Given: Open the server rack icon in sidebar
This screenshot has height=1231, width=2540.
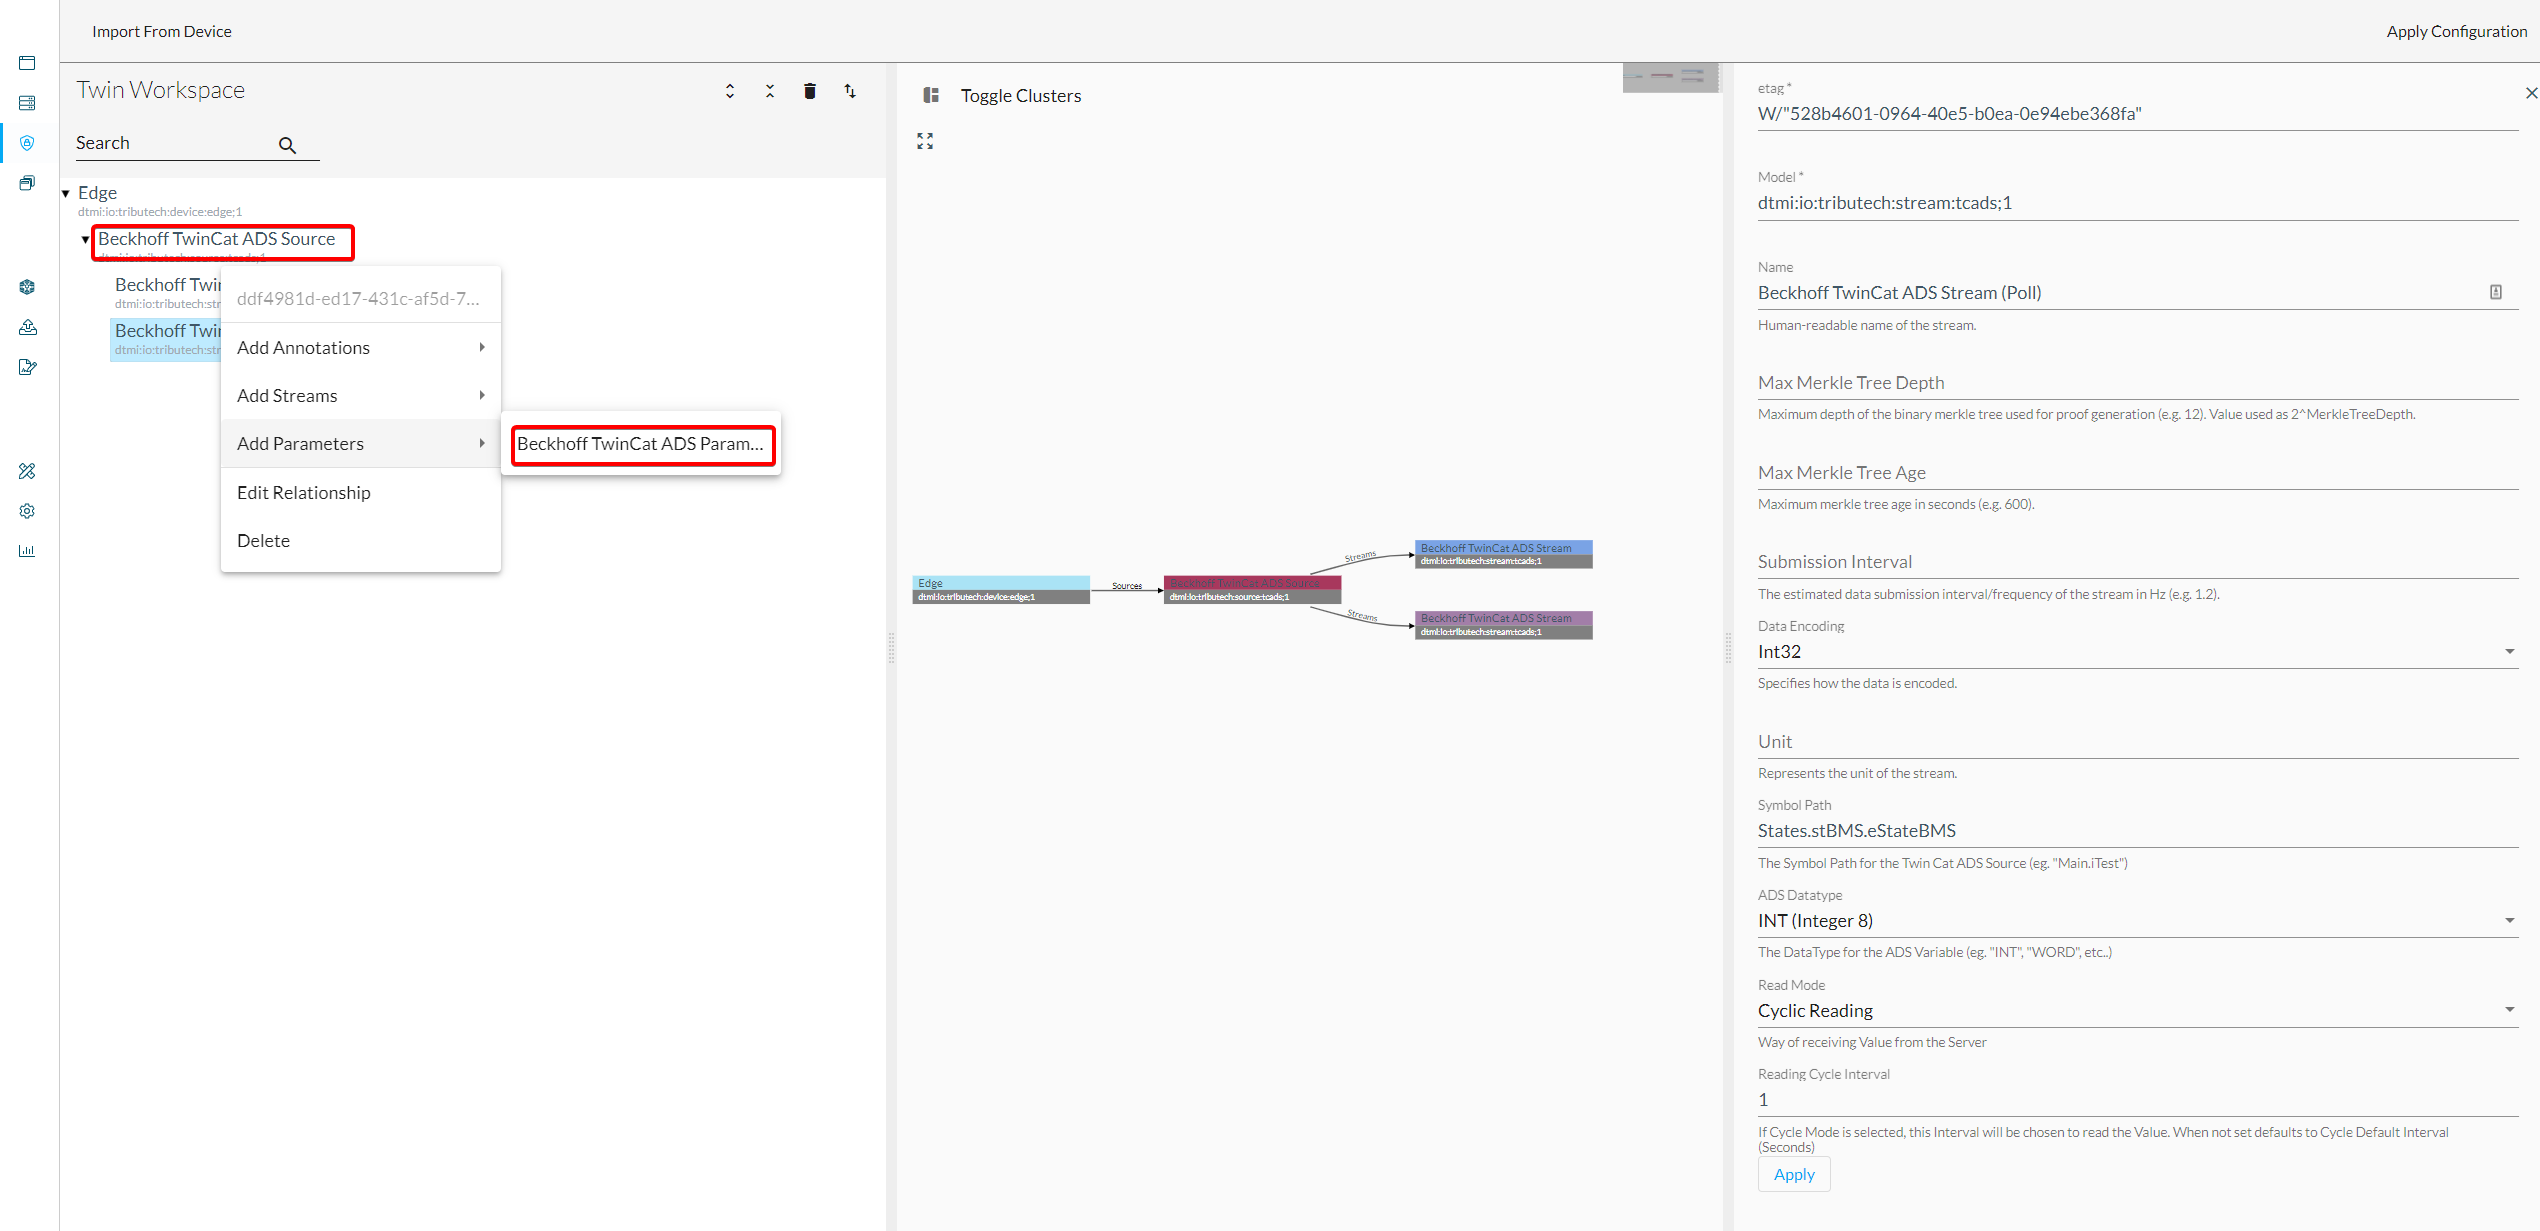Looking at the screenshot, I should (x=27, y=103).
